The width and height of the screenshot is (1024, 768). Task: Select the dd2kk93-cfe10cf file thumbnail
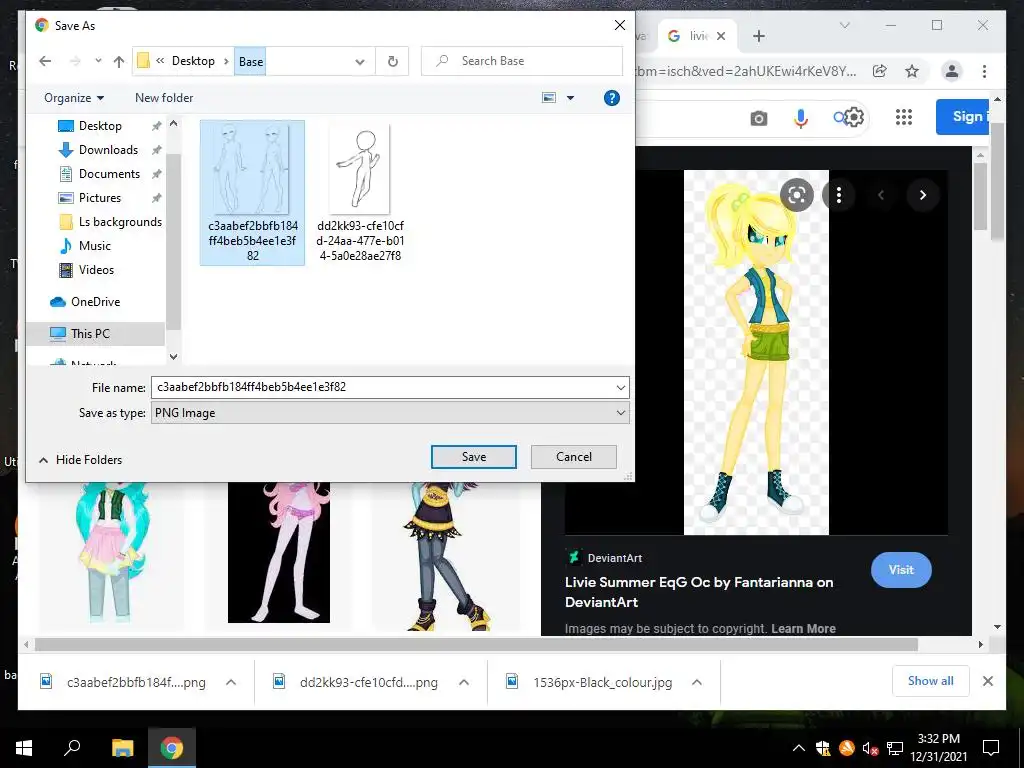pos(360,193)
